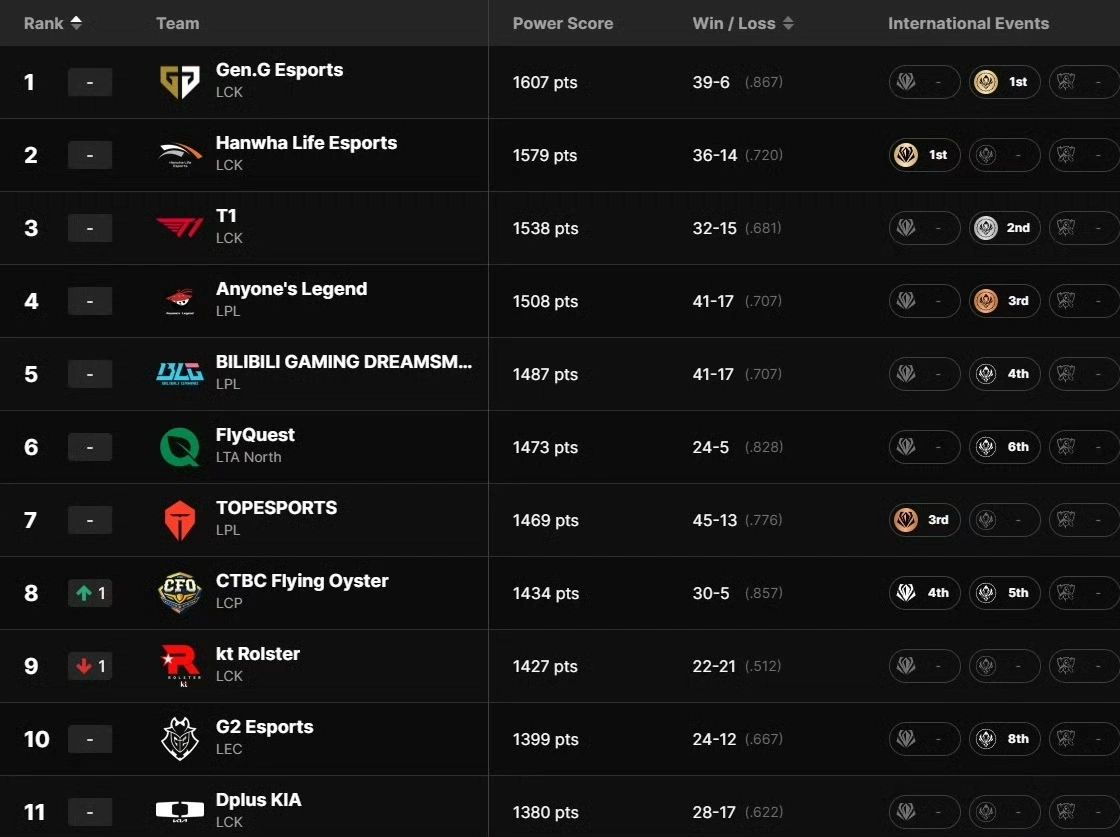Image resolution: width=1120 pixels, height=837 pixels.
Task: Click the Hanwha Life Esports logo
Action: pos(180,155)
